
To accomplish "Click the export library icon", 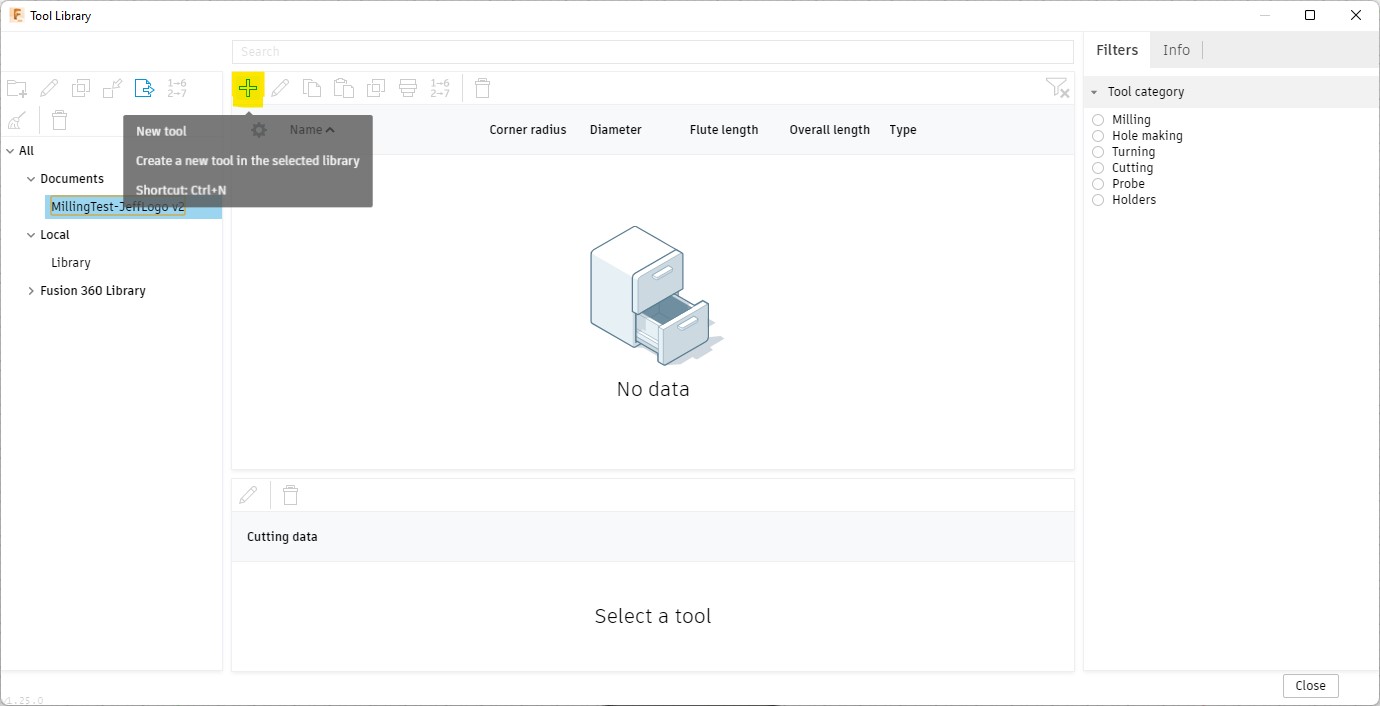I will [145, 88].
